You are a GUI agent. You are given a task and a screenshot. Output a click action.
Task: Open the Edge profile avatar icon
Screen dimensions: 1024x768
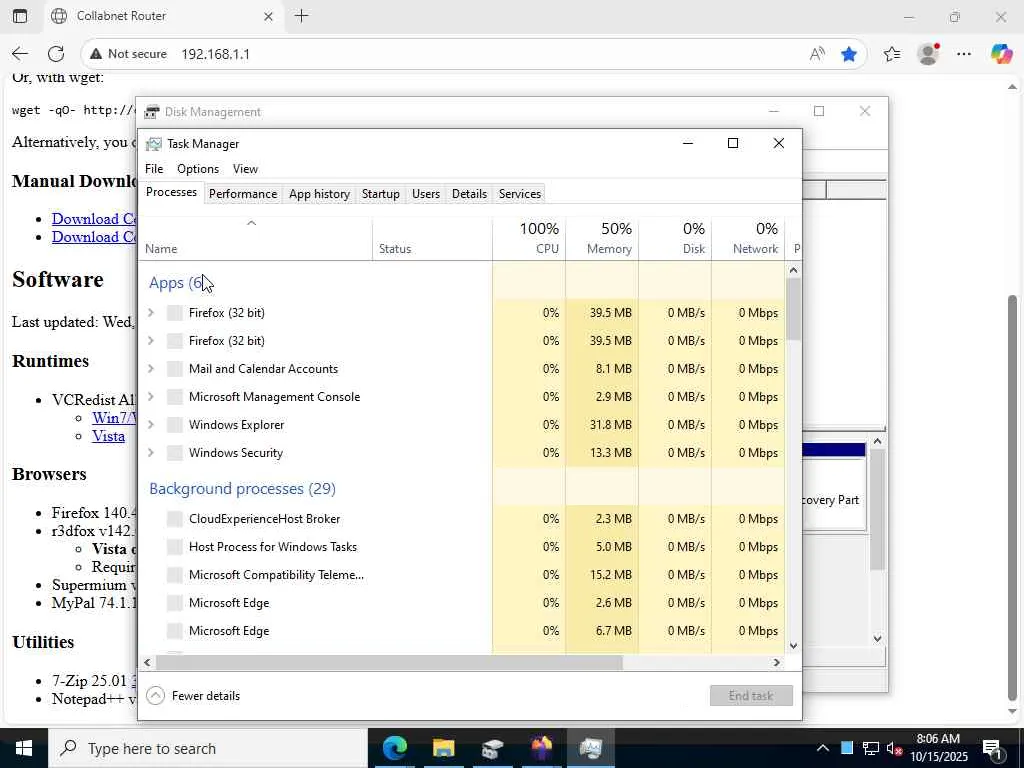(928, 54)
